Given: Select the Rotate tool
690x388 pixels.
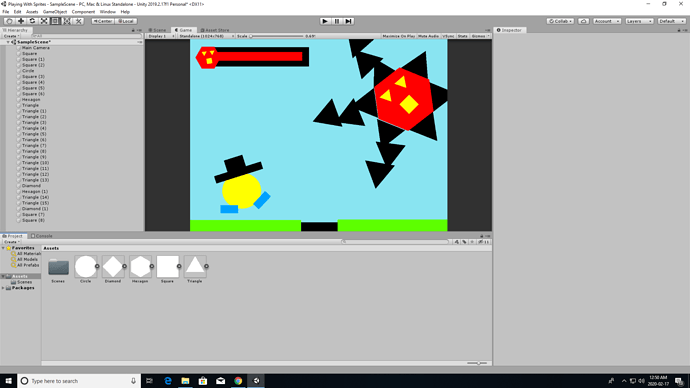Looking at the screenshot, I should pyautogui.click(x=32, y=21).
